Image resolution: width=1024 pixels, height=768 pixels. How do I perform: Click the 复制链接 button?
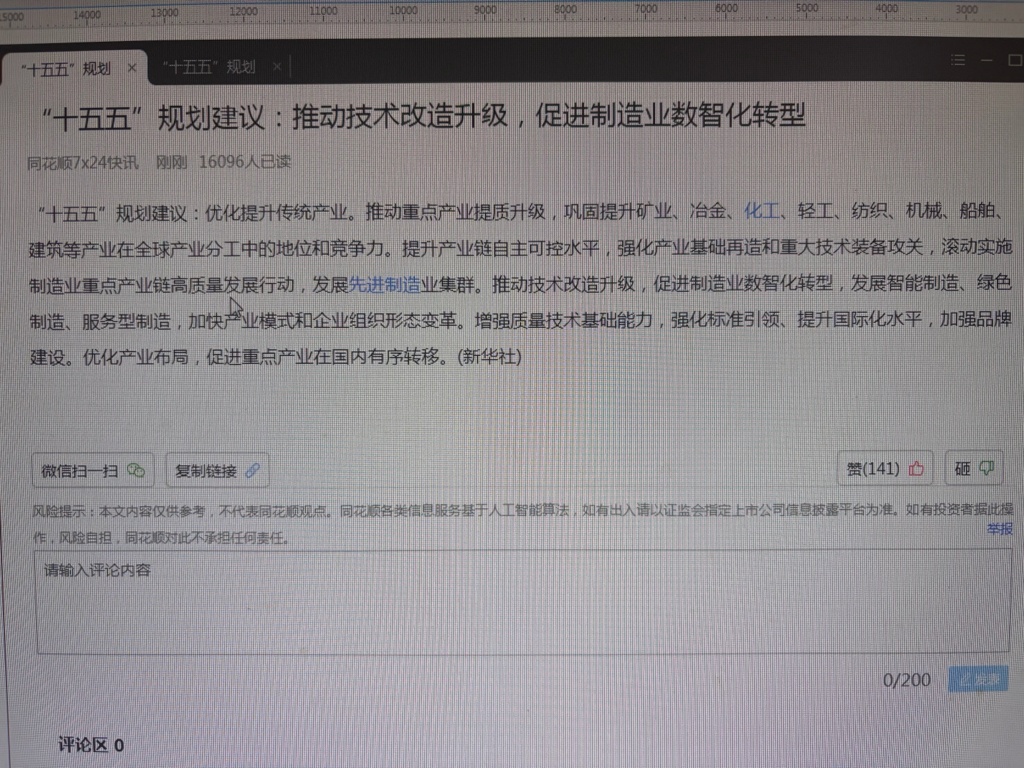[x=217, y=470]
